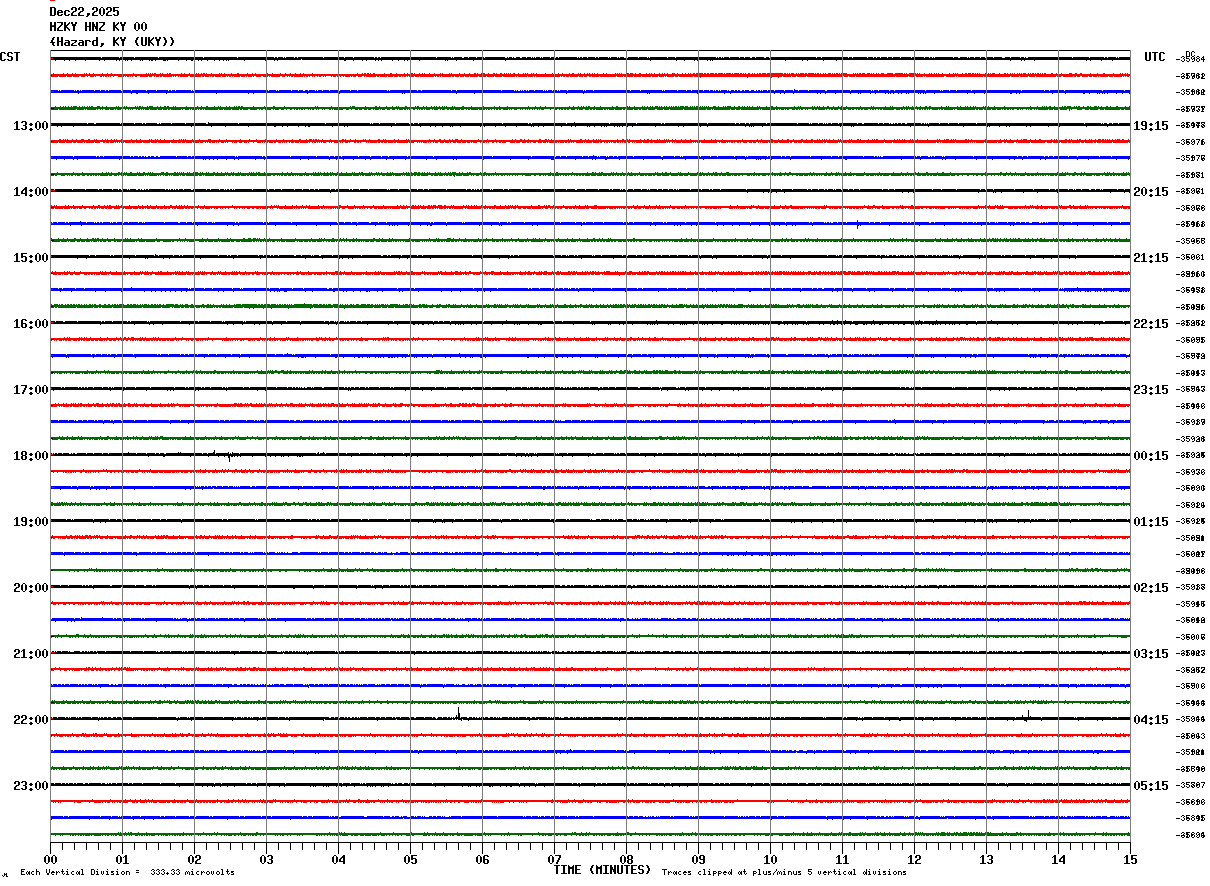Select the 16:00 CST row label
The image size is (1210, 886).
30,324
